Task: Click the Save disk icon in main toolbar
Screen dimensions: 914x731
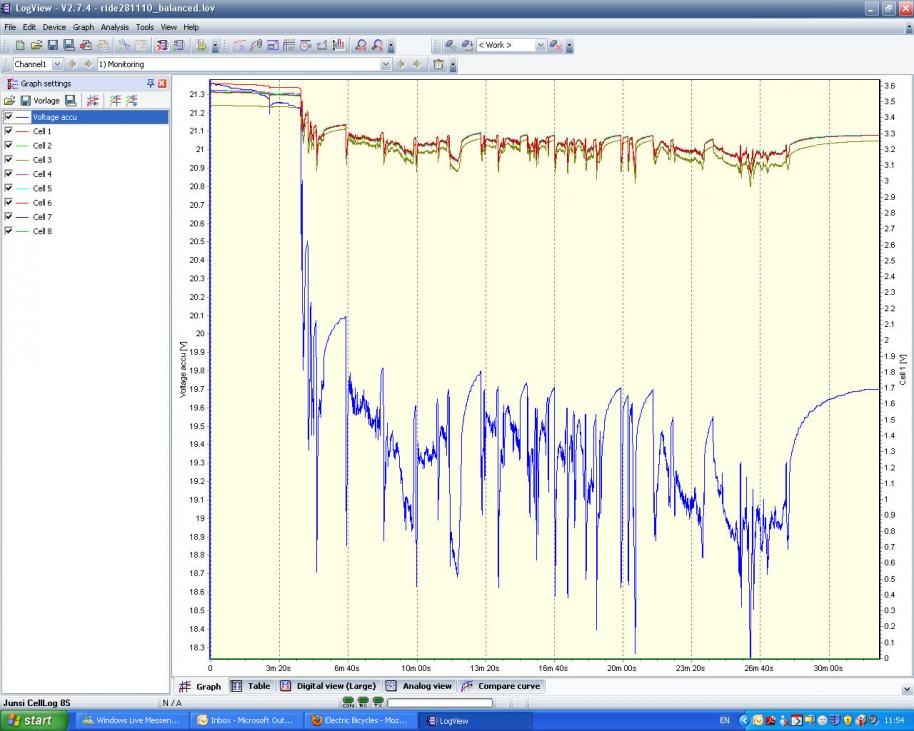Action: pyautogui.click(x=53, y=45)
